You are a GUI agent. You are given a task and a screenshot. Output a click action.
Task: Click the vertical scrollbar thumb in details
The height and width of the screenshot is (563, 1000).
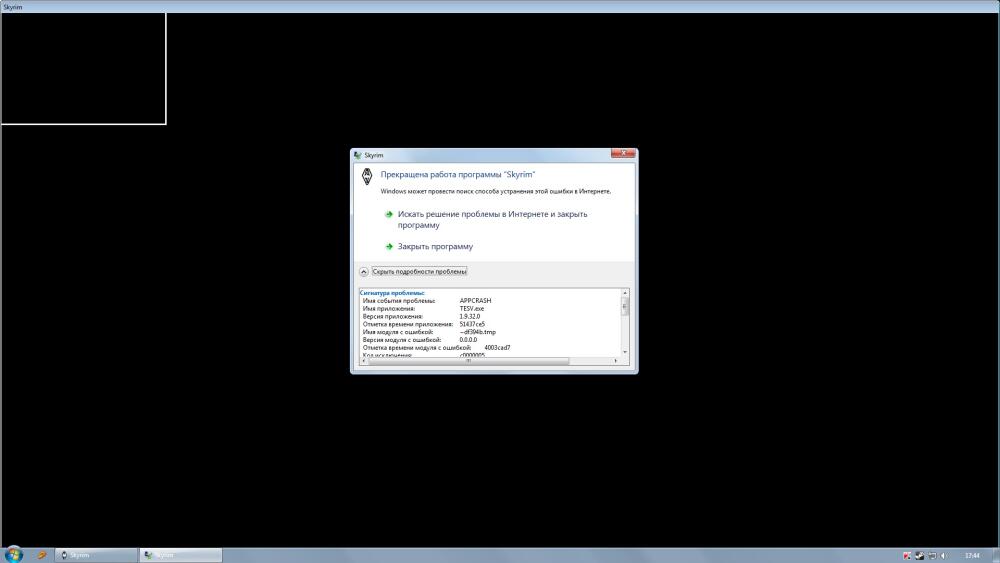click(625, 307)
